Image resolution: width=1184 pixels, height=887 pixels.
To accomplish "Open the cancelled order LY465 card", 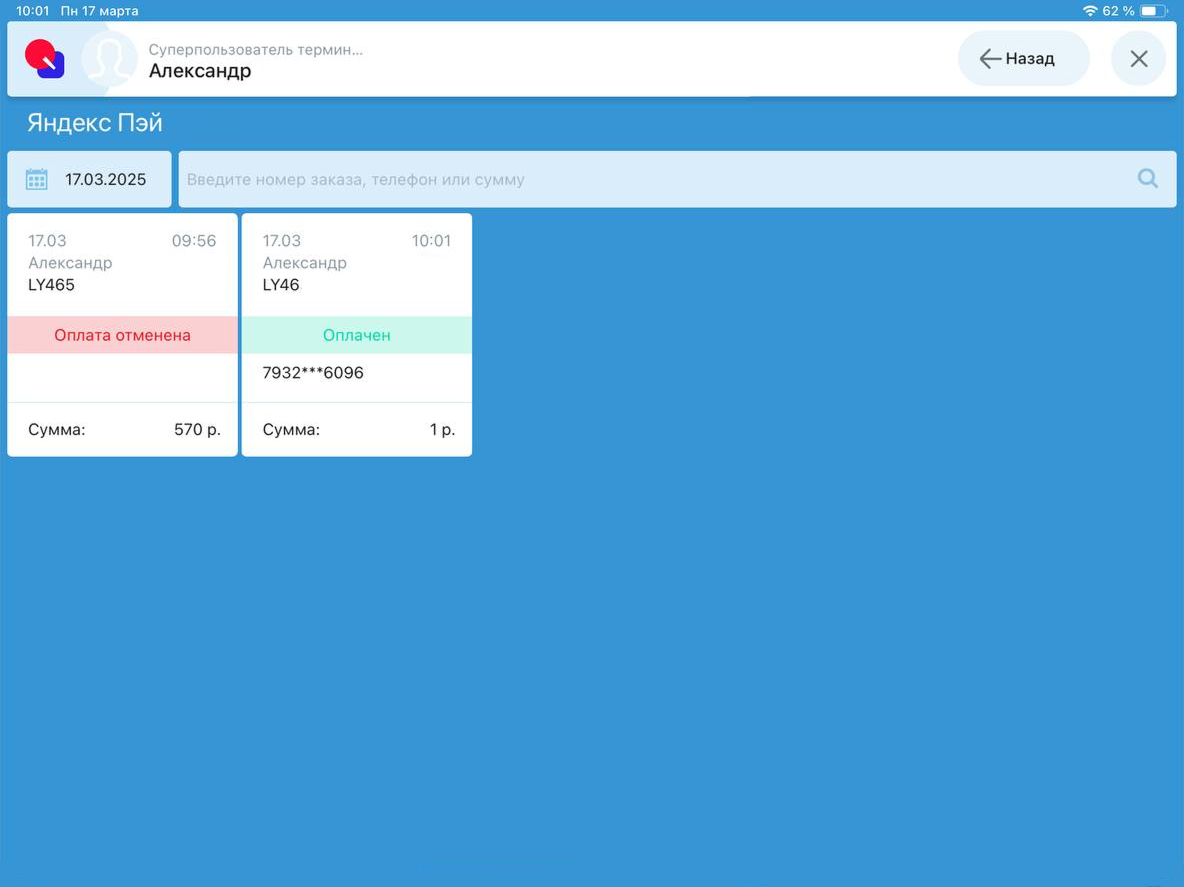I will [122, 334].
